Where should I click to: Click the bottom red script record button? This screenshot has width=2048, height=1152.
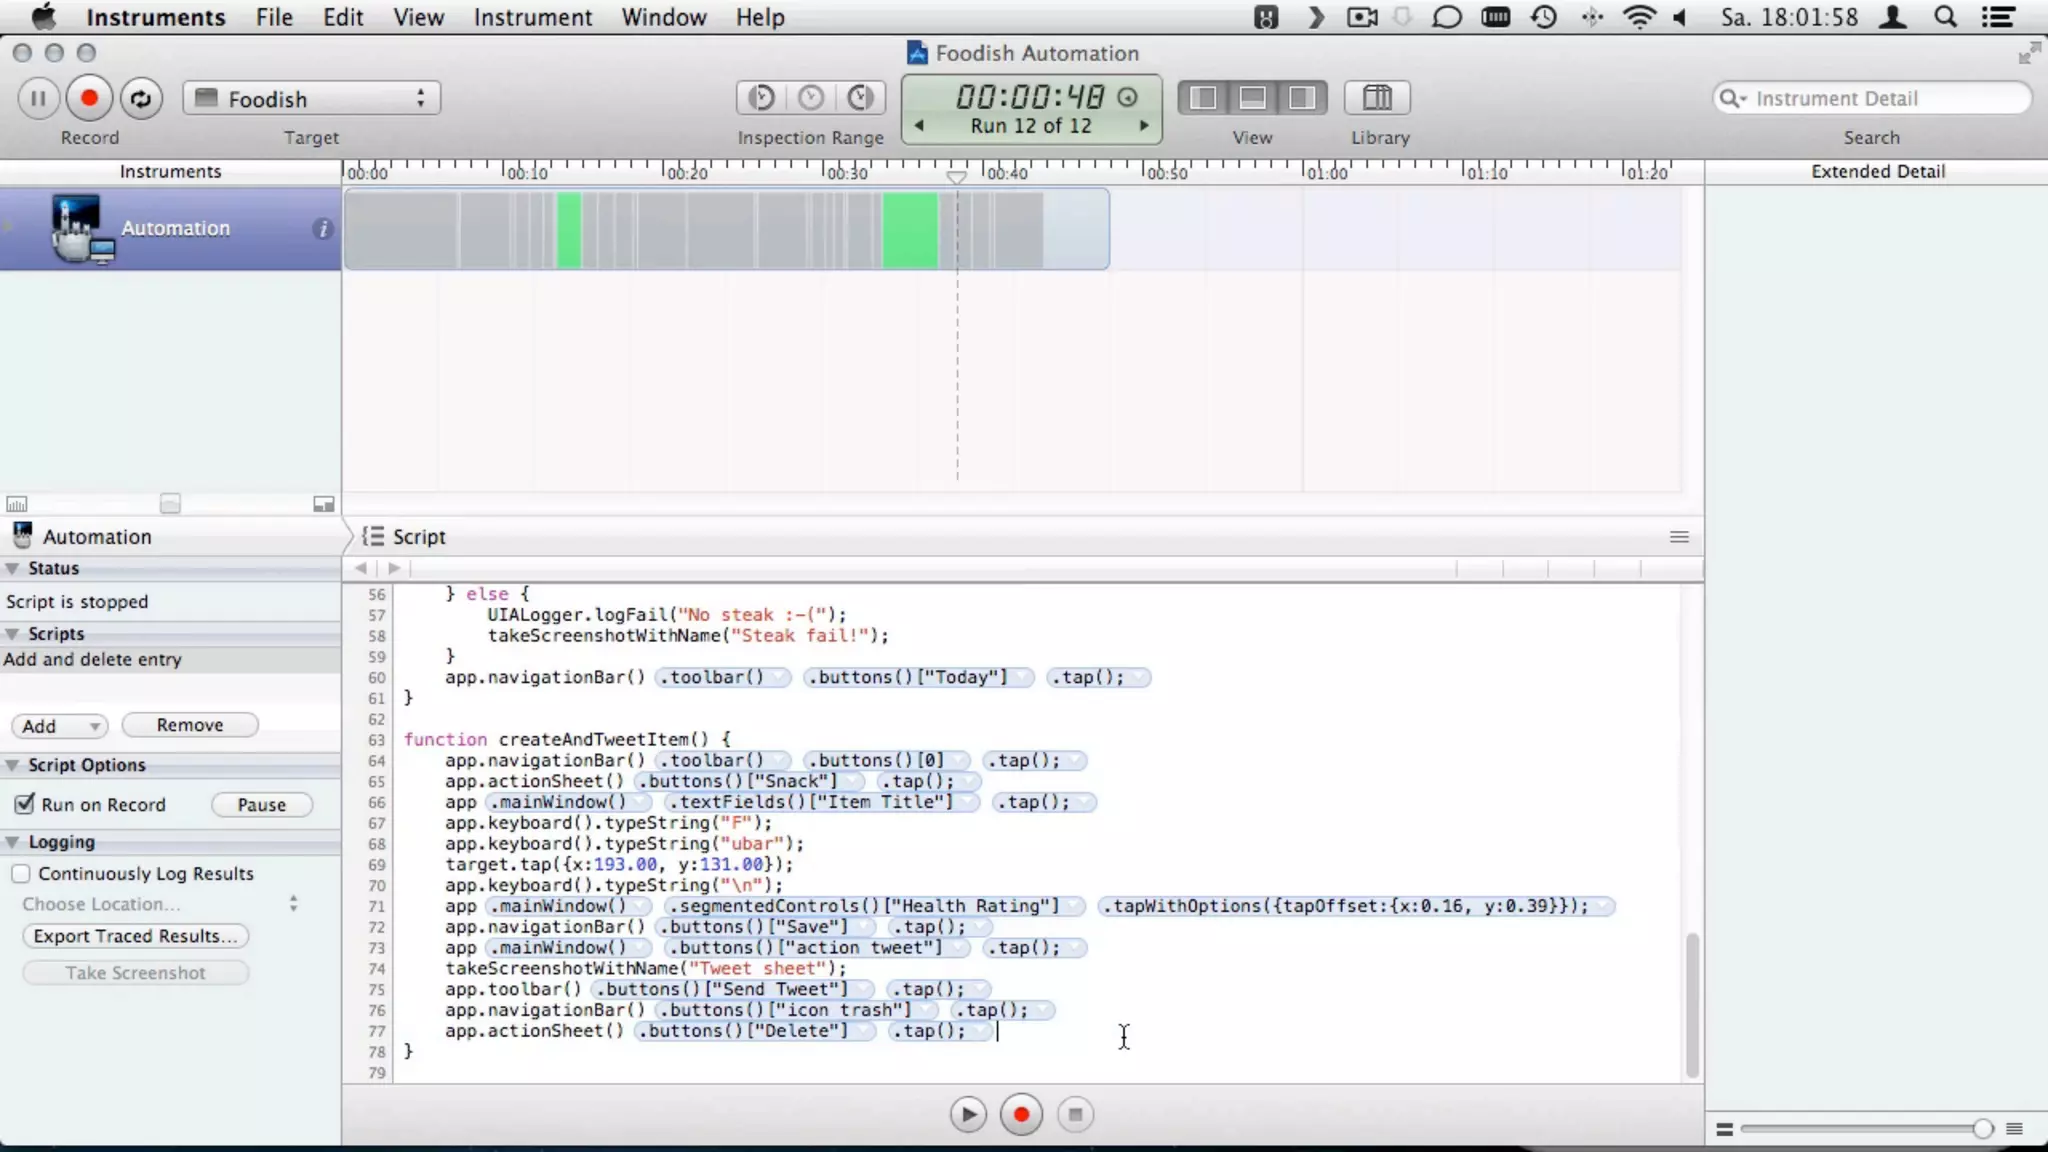1021,1114
